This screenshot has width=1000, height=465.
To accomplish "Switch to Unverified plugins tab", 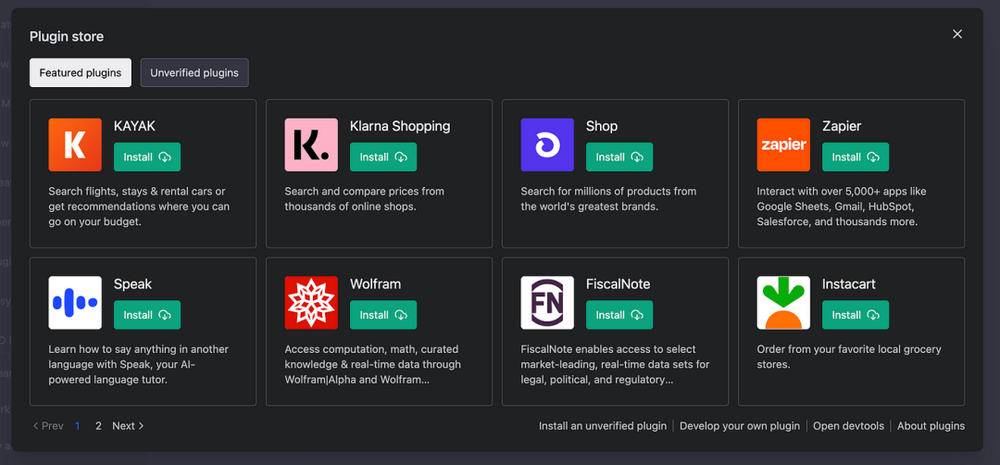I will click(x=195, y=73).
